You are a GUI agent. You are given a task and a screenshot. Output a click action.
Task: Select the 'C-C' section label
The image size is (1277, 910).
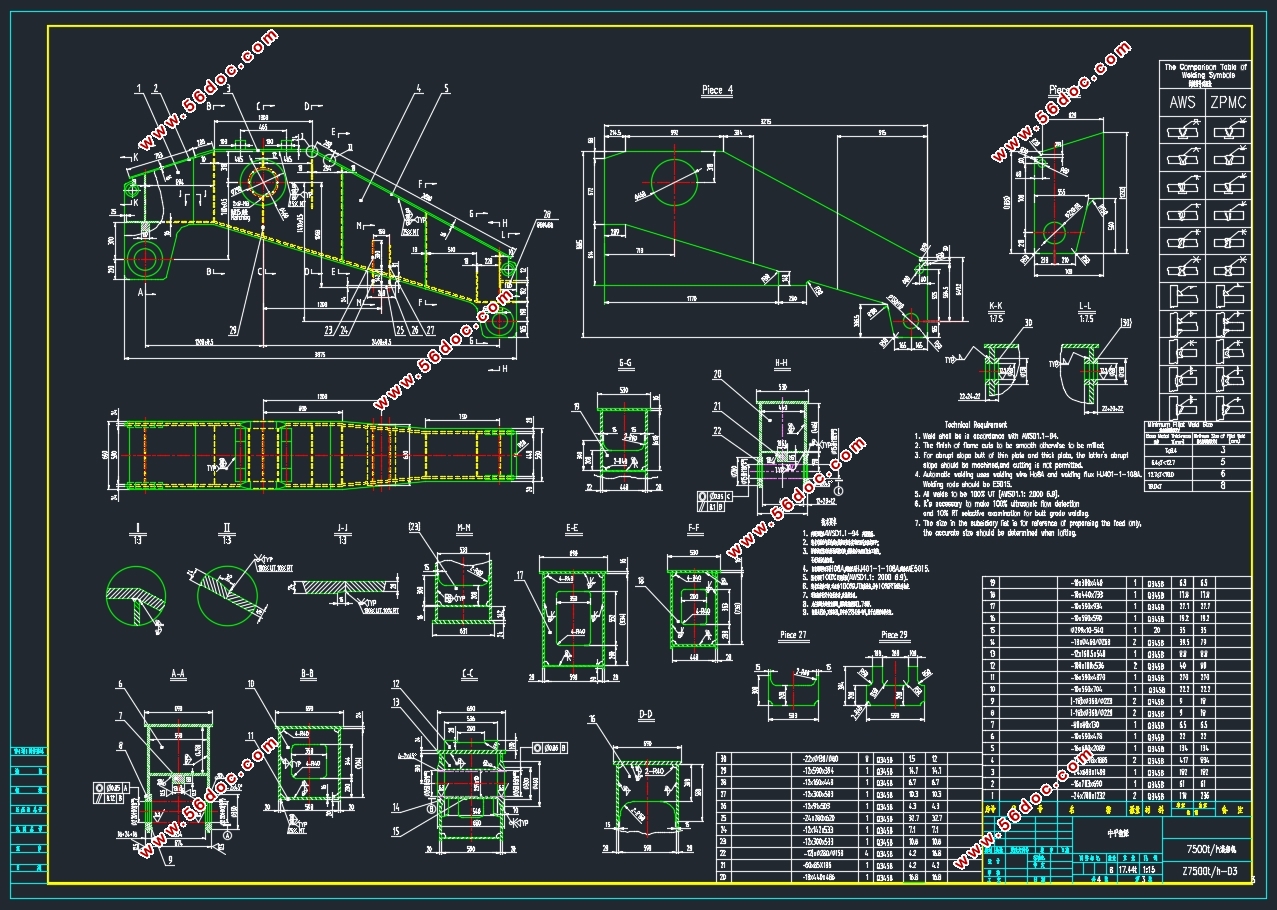pyautogui.click(x=468, y=676)
